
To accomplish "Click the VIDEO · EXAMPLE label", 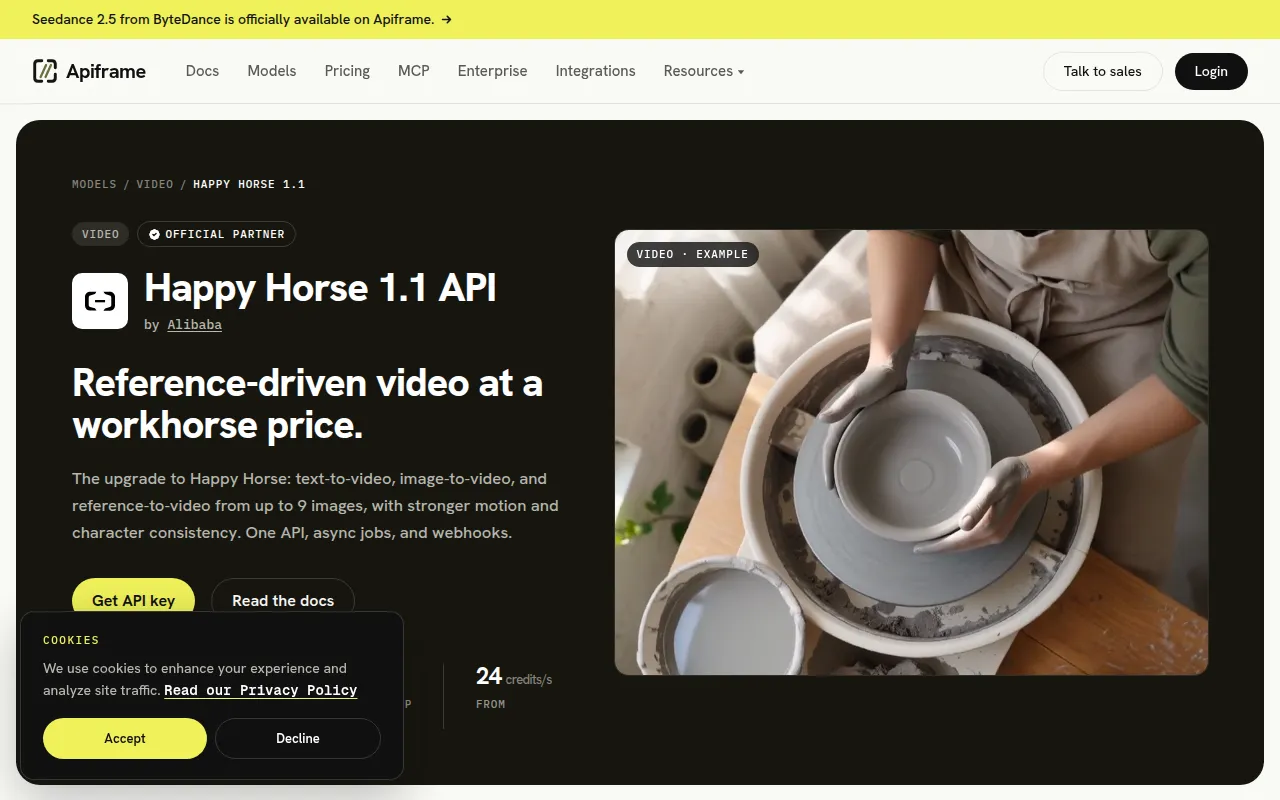I will [x=692, y=254].
